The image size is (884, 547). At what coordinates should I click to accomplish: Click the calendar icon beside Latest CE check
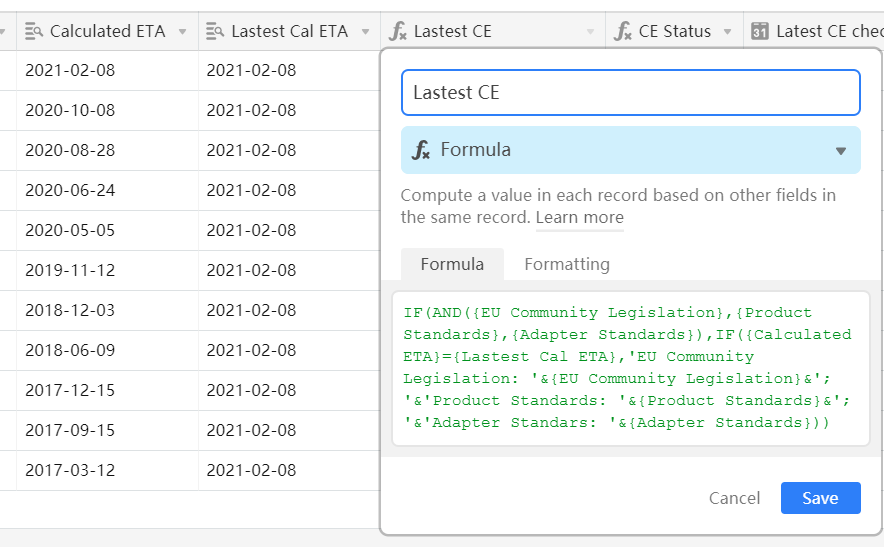point(759,31)
